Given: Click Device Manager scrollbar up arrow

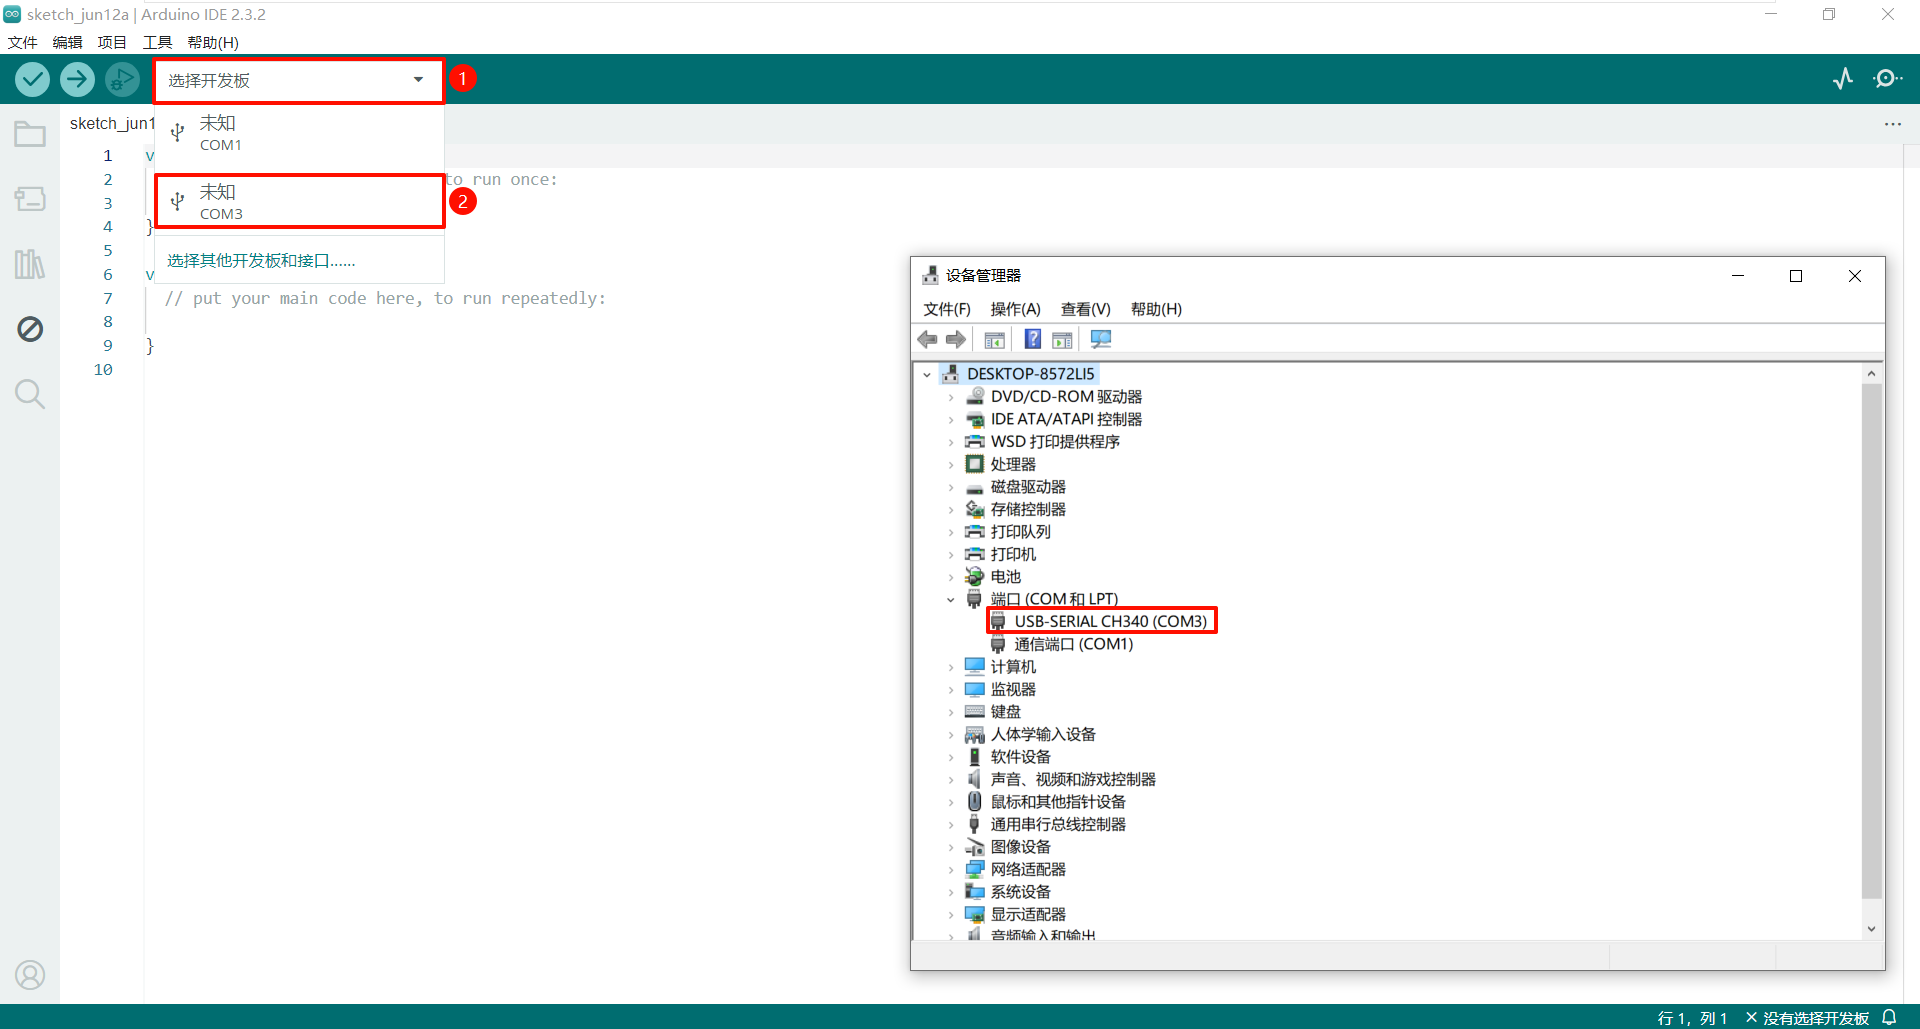Looking at the screenshot, I should (1871, 373).
